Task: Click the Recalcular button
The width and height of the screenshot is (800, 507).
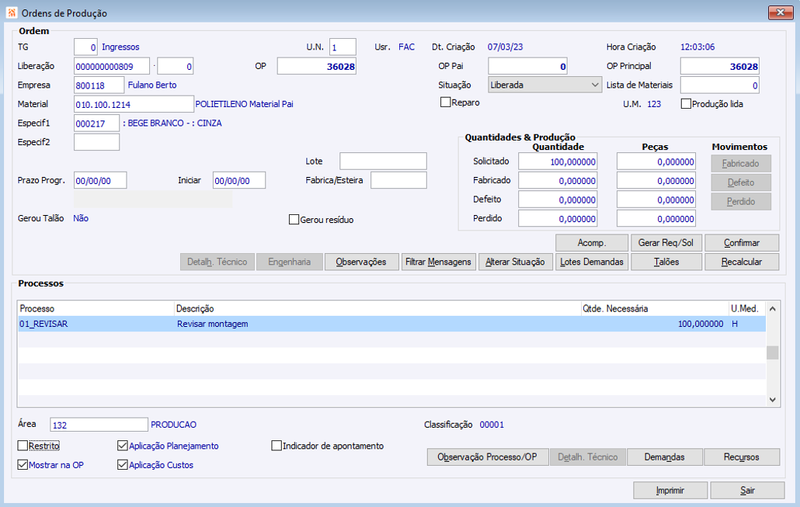Action: click(x=742, y=262)
